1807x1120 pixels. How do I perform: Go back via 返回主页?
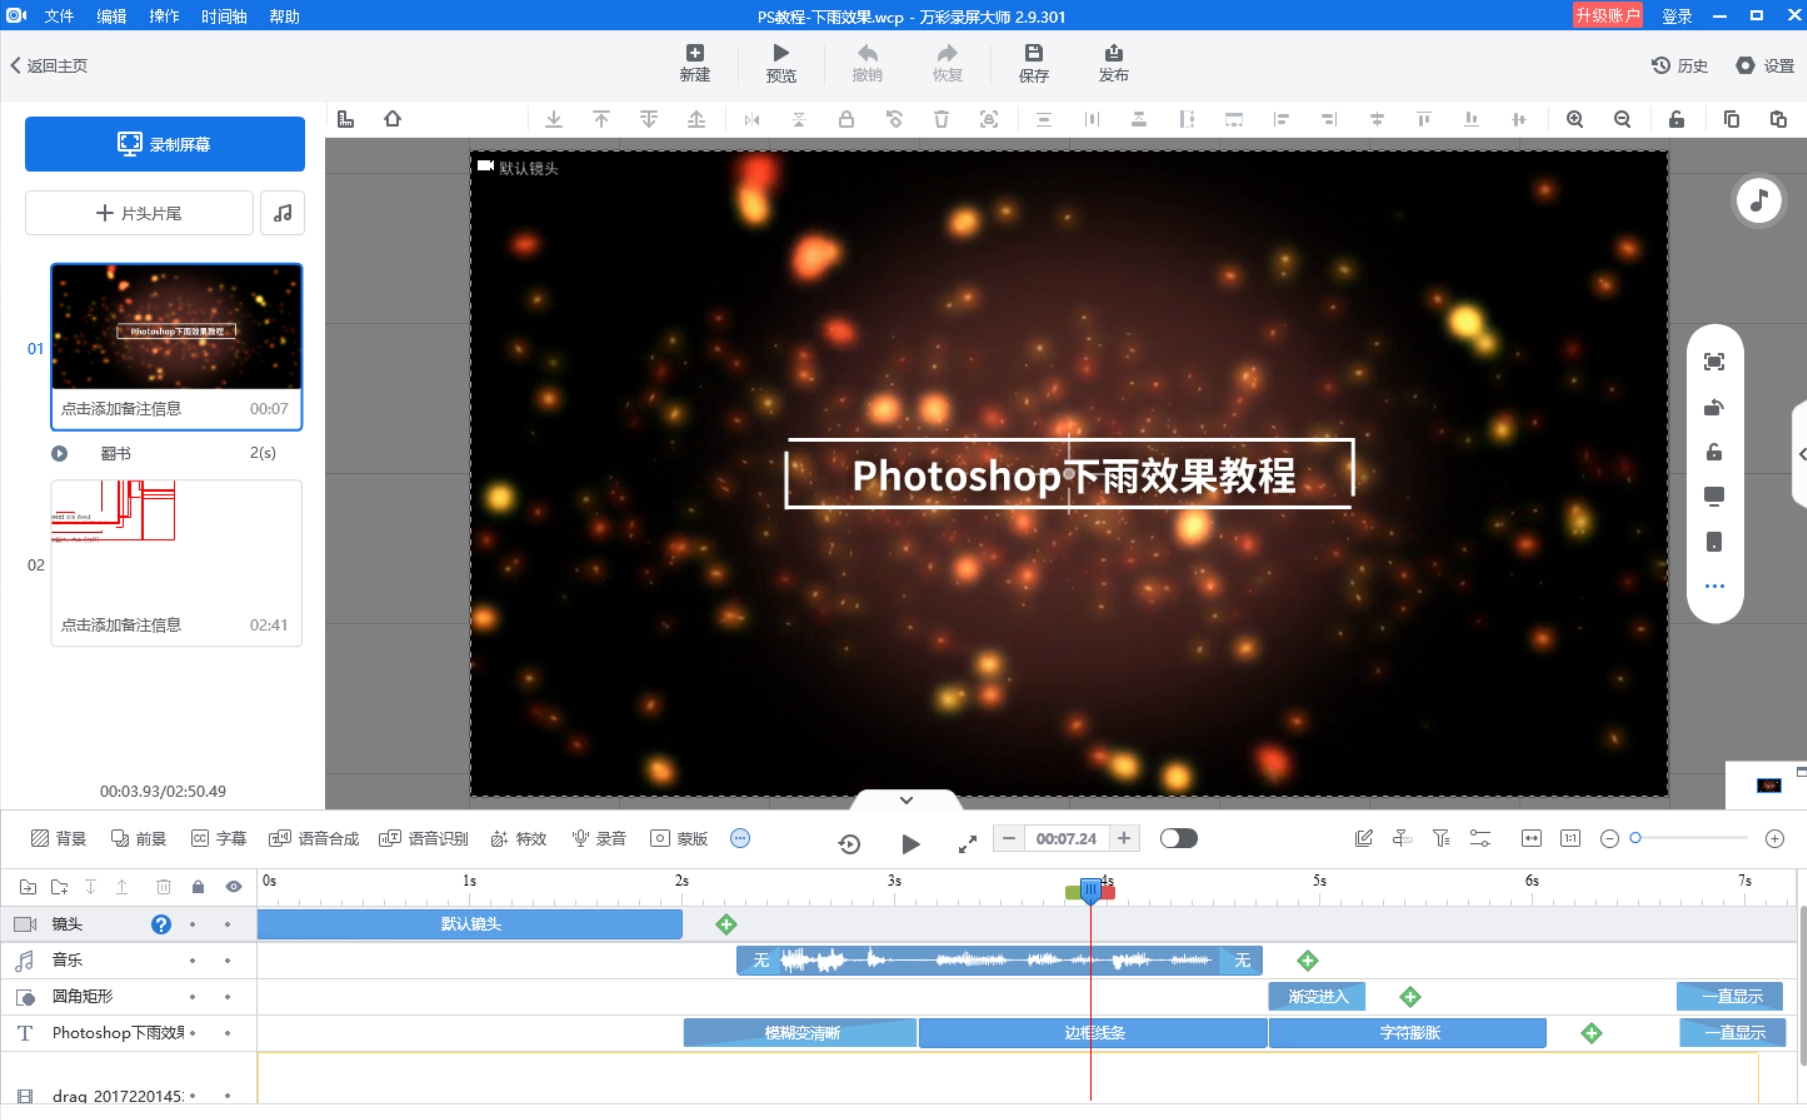point(49,65)
